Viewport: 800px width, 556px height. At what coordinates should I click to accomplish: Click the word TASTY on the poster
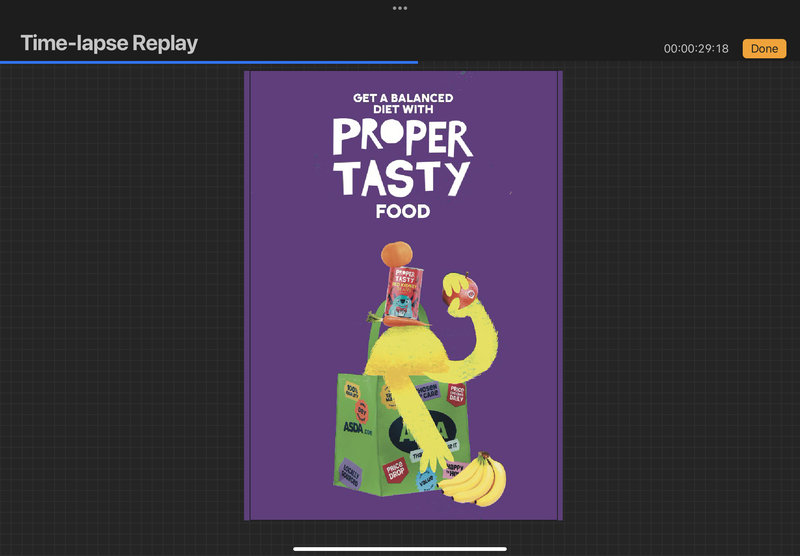click(402, 179)
